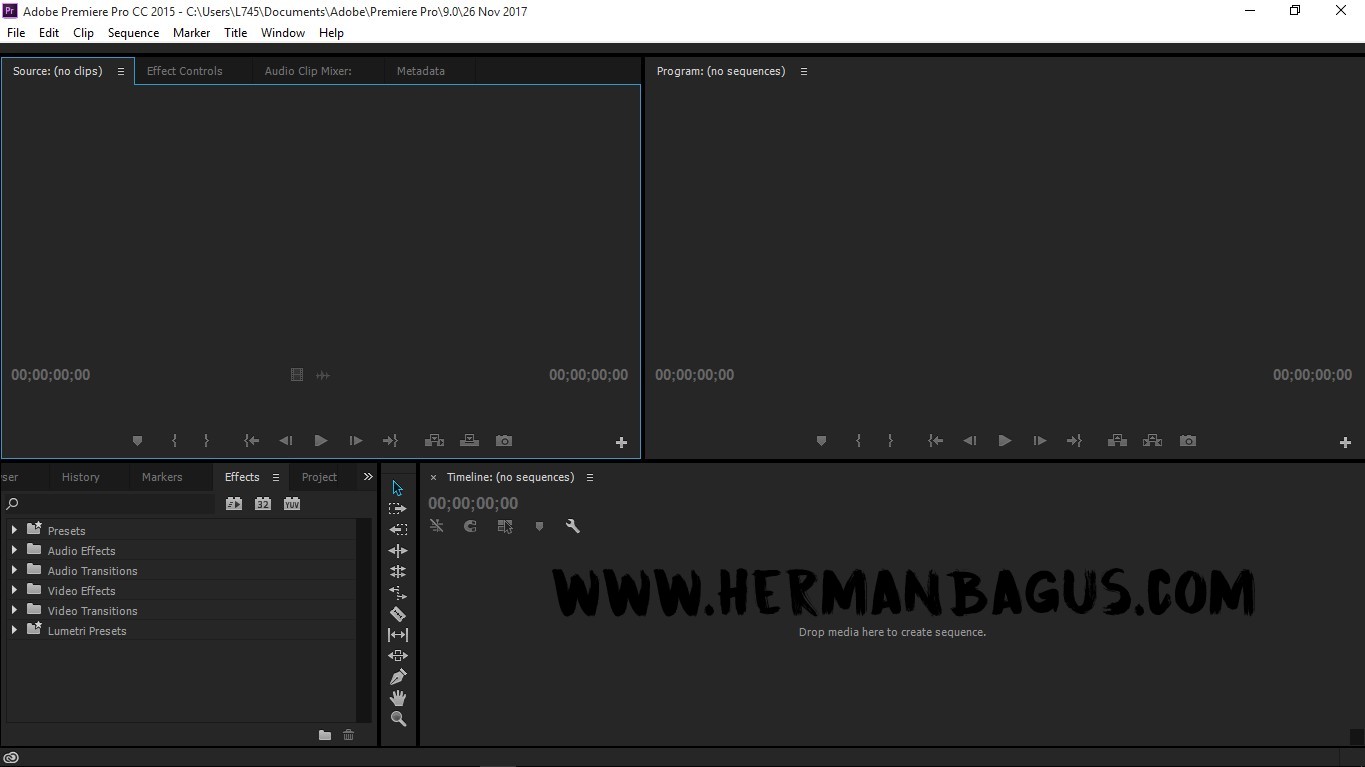Open the Window menu
1365x767 pixels.
283,33
